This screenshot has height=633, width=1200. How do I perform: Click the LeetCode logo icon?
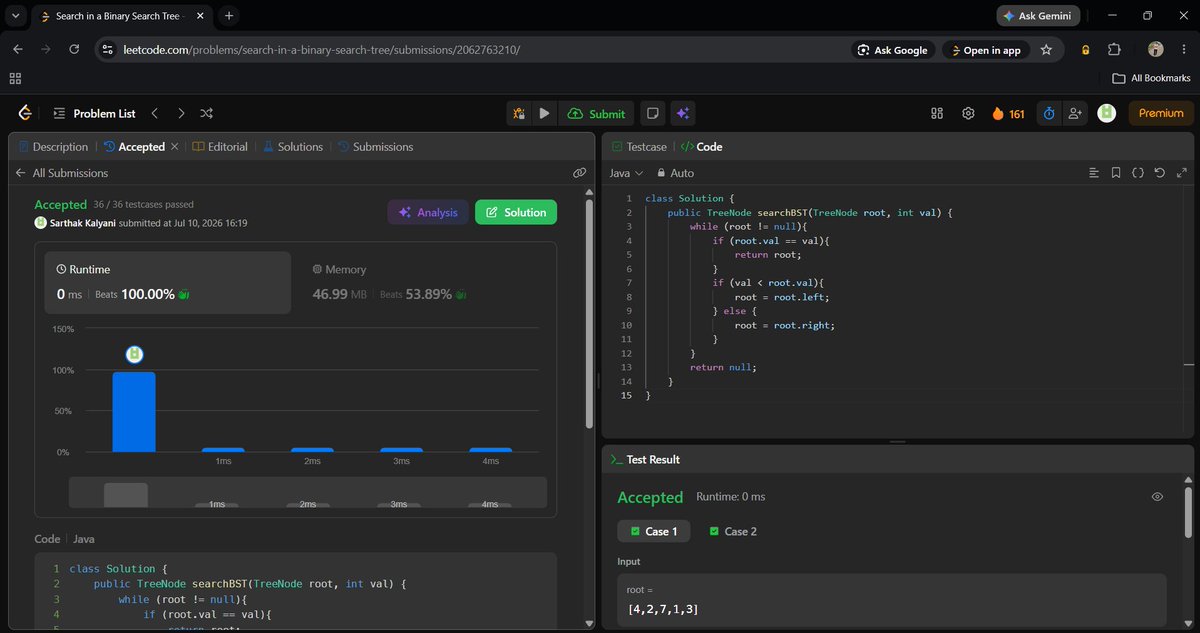coord(25,113)
